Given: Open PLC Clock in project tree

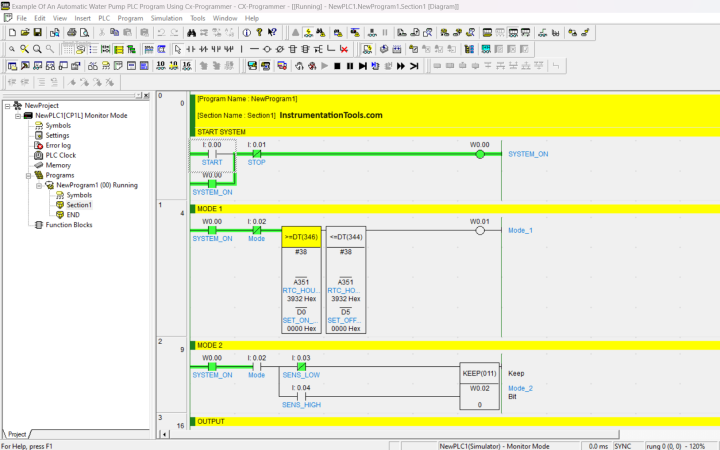Looking at the screenshot, I should tap(60, 155).
